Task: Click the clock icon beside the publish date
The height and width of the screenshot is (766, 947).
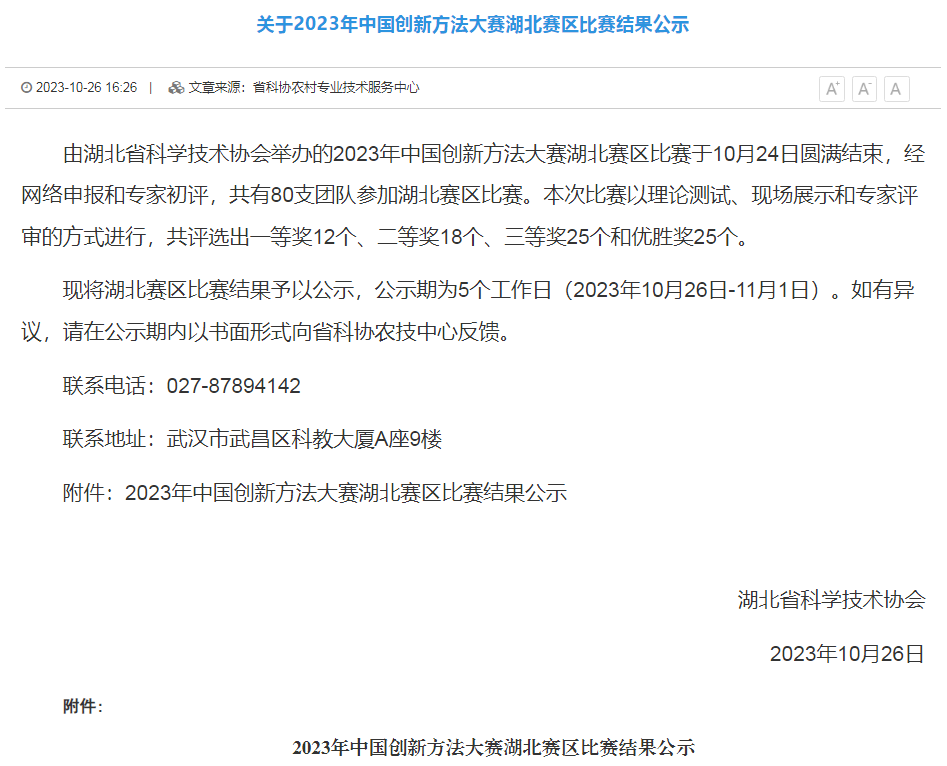Action: (27, 88)
